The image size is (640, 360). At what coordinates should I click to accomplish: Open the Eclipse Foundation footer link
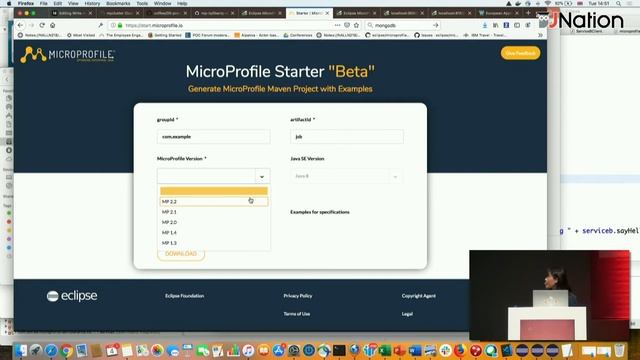point(184,296)
